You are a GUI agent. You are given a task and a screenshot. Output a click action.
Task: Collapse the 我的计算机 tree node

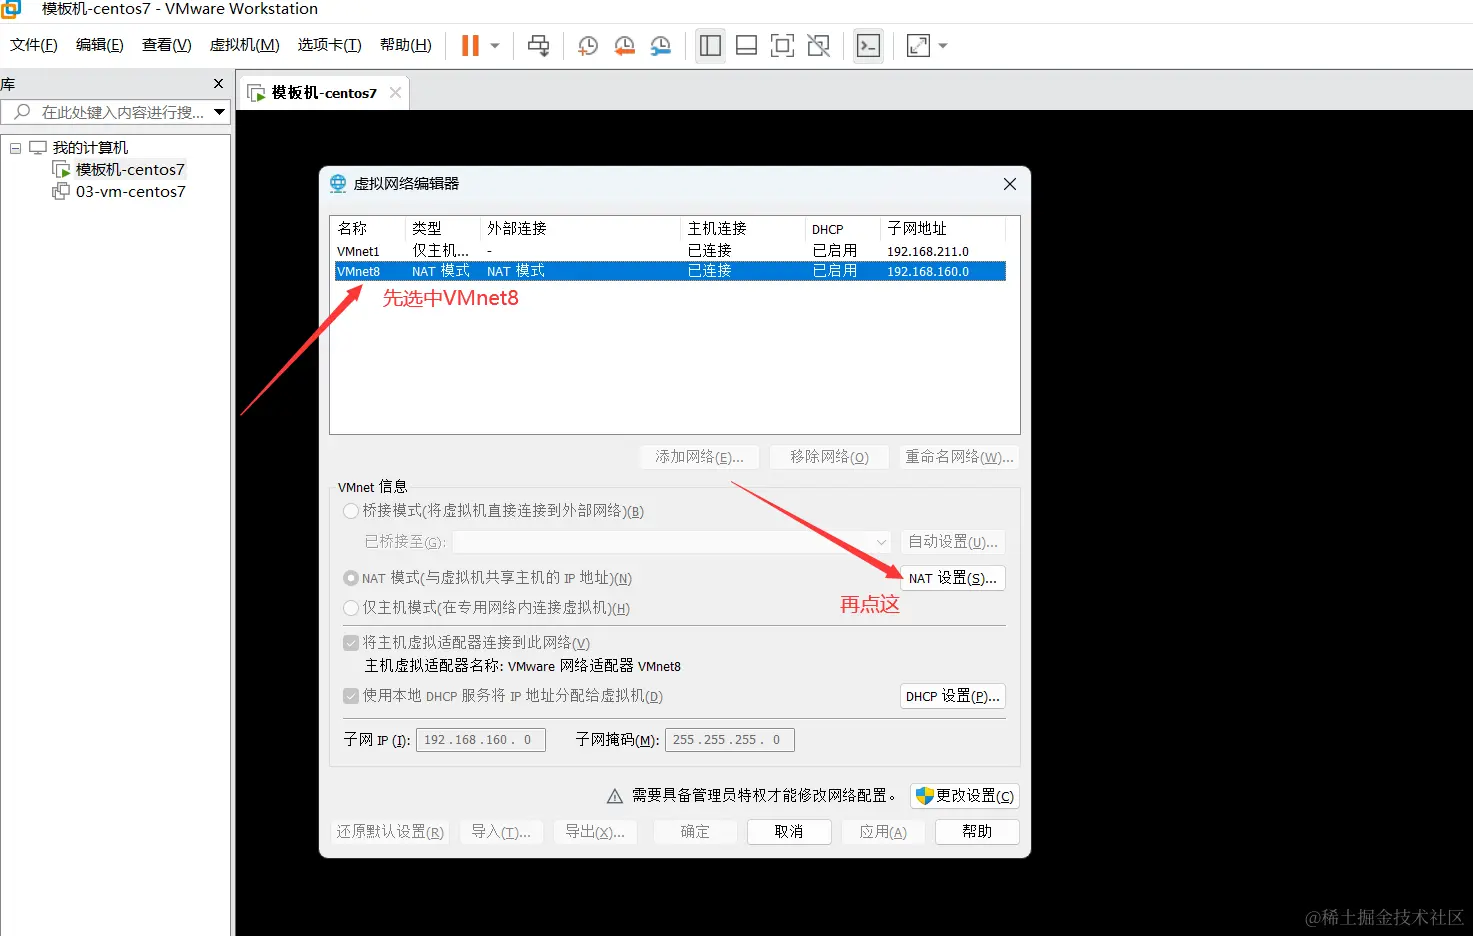click(15, 148)
